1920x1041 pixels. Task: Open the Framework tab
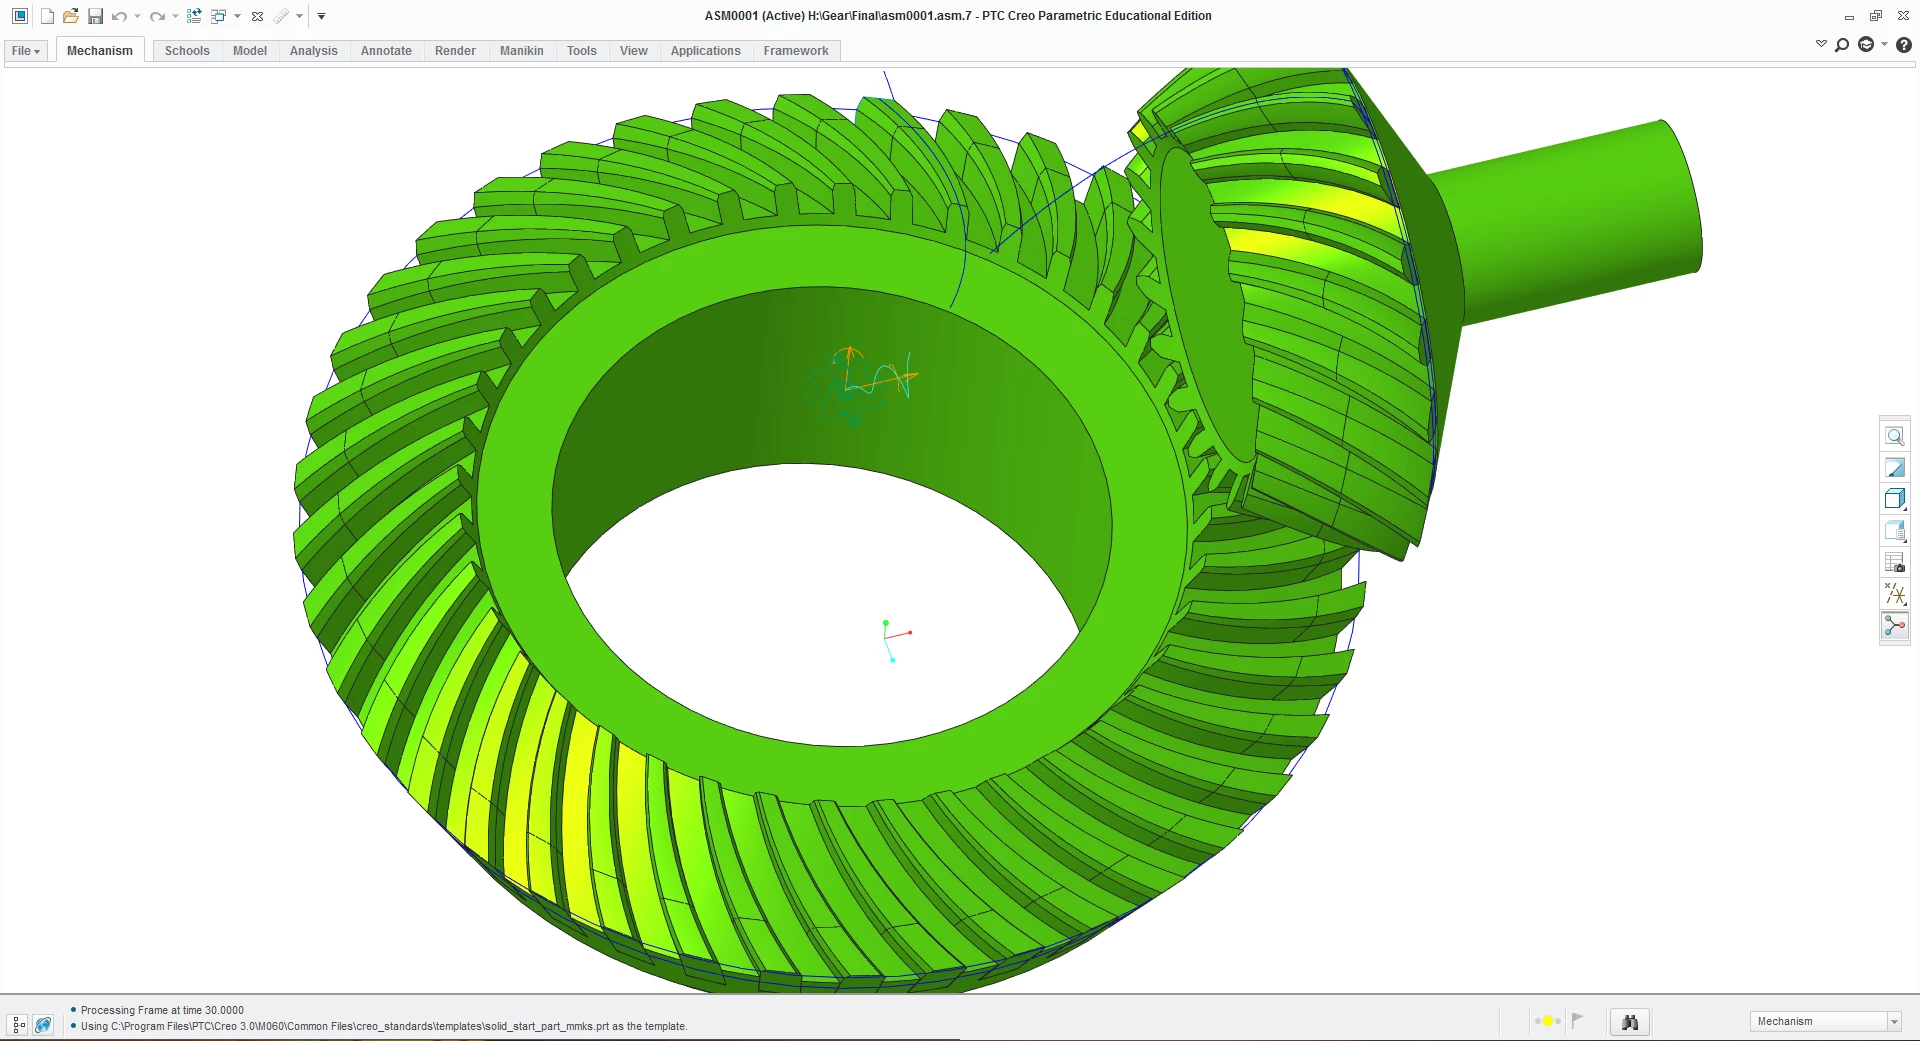(796, 51)
